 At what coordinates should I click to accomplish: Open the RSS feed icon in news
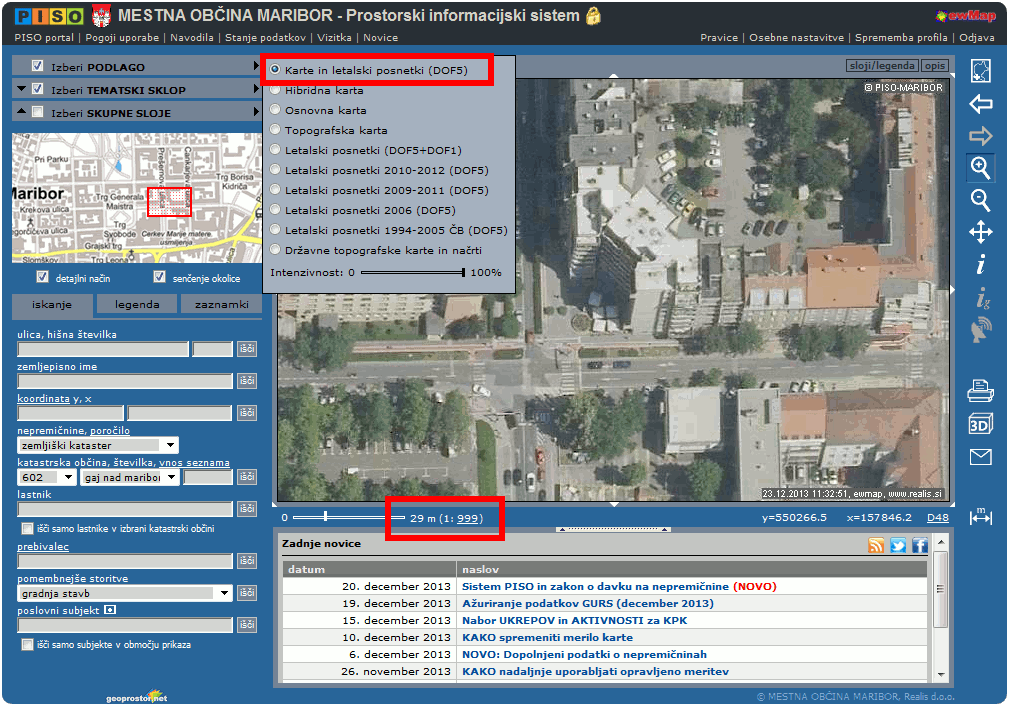click(876, 545)
